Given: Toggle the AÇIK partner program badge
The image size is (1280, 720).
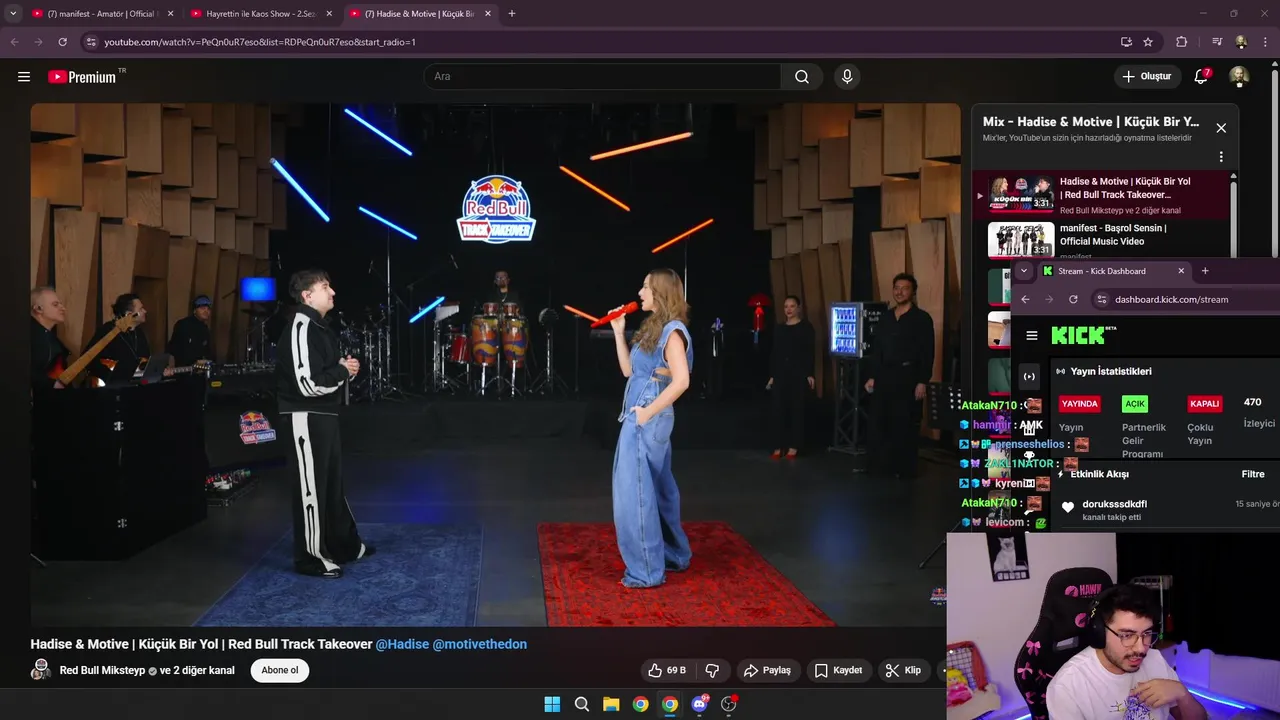Looking at the screenshot, I should (x=1135, y=404).
